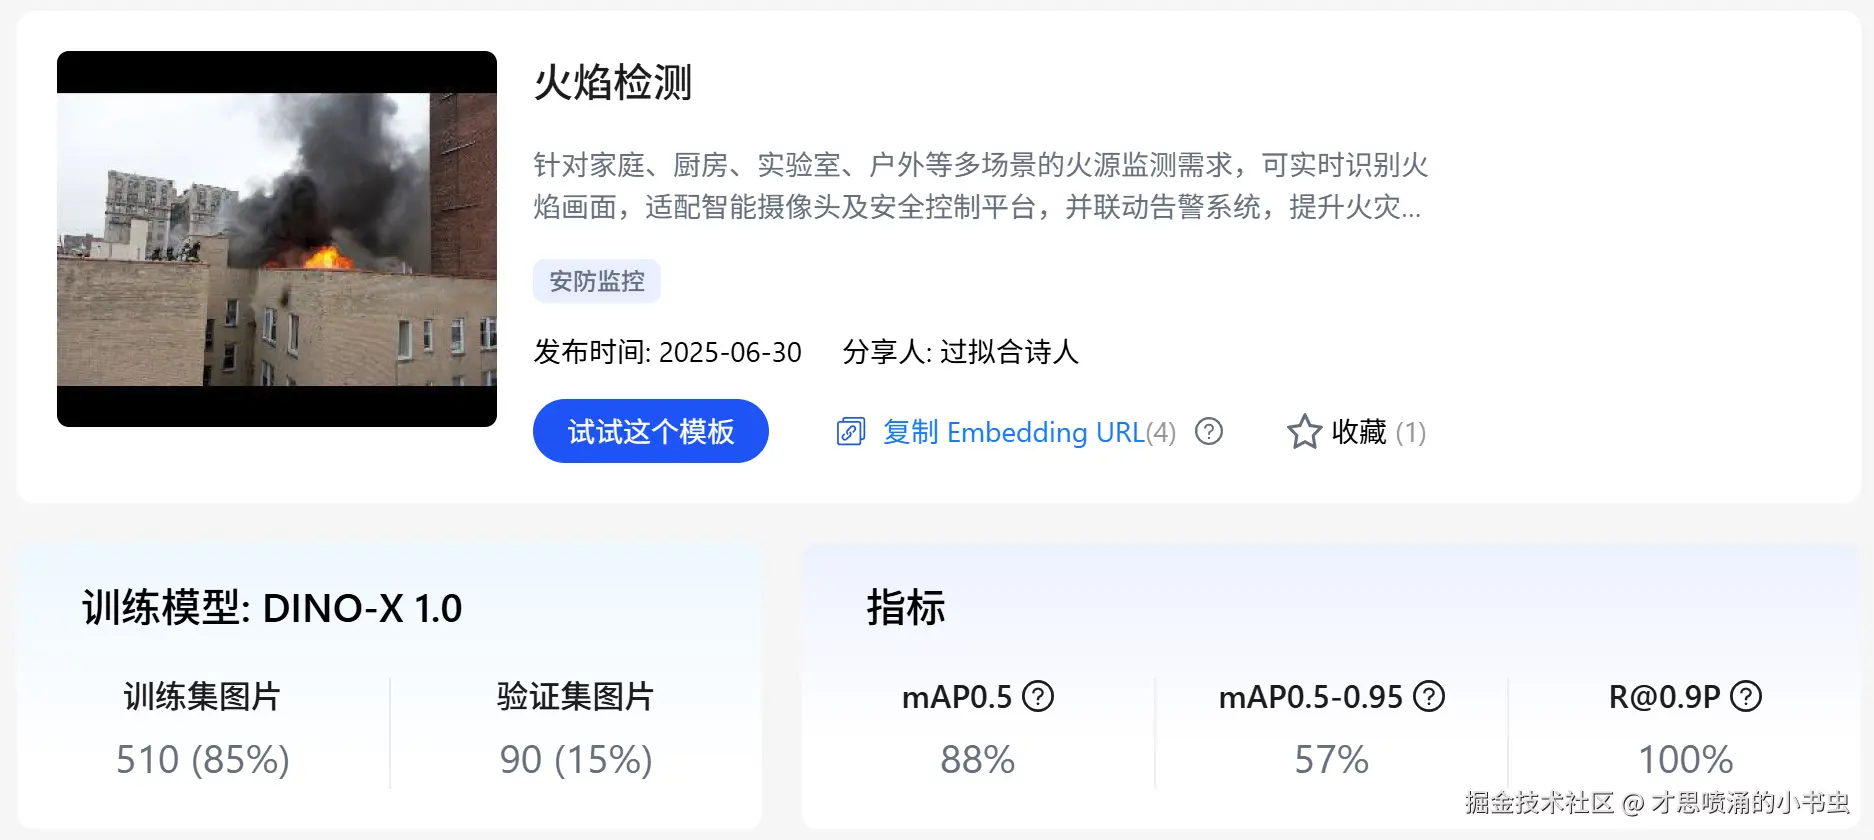This screenshot has height=840, width=1874.
Task: Open the R@0.9P help tooltip icon
Action: click(1746, 696)
